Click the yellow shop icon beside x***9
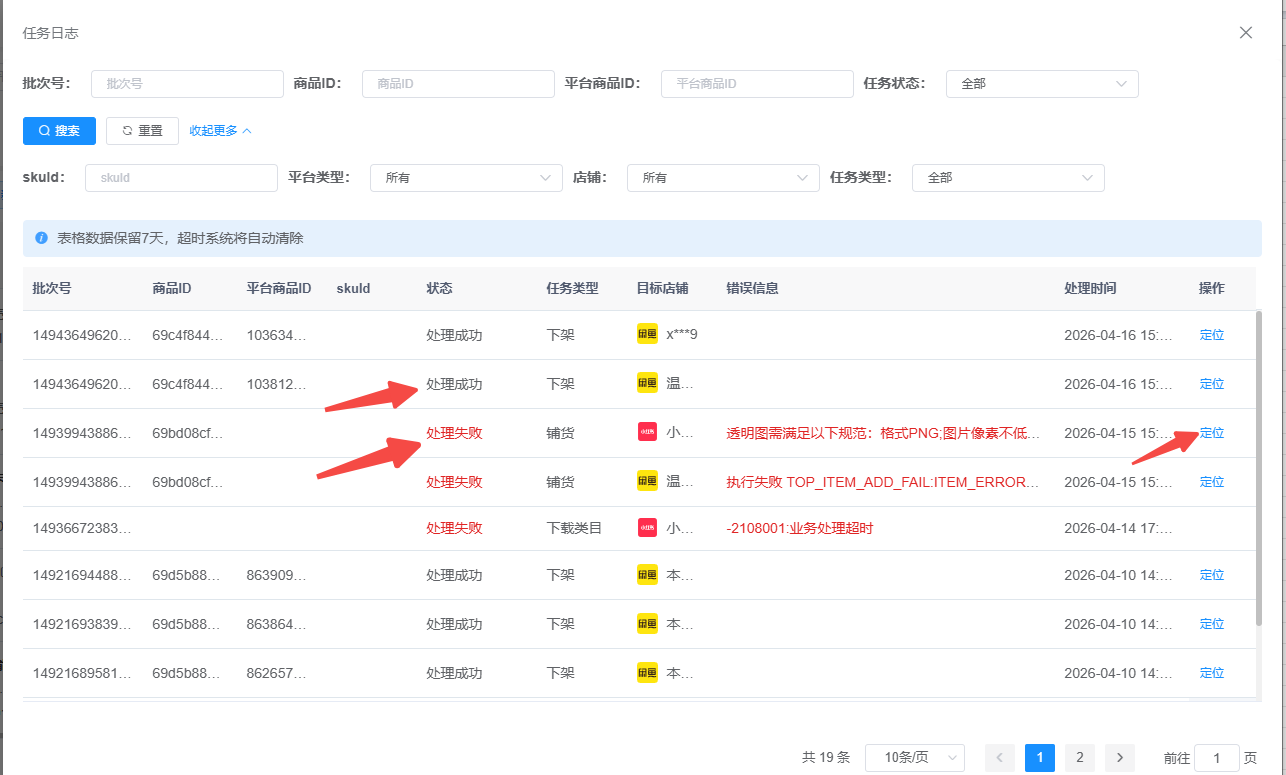This screenshot has width=1286, height=775. pyautogui.click(x=647, y=334)
